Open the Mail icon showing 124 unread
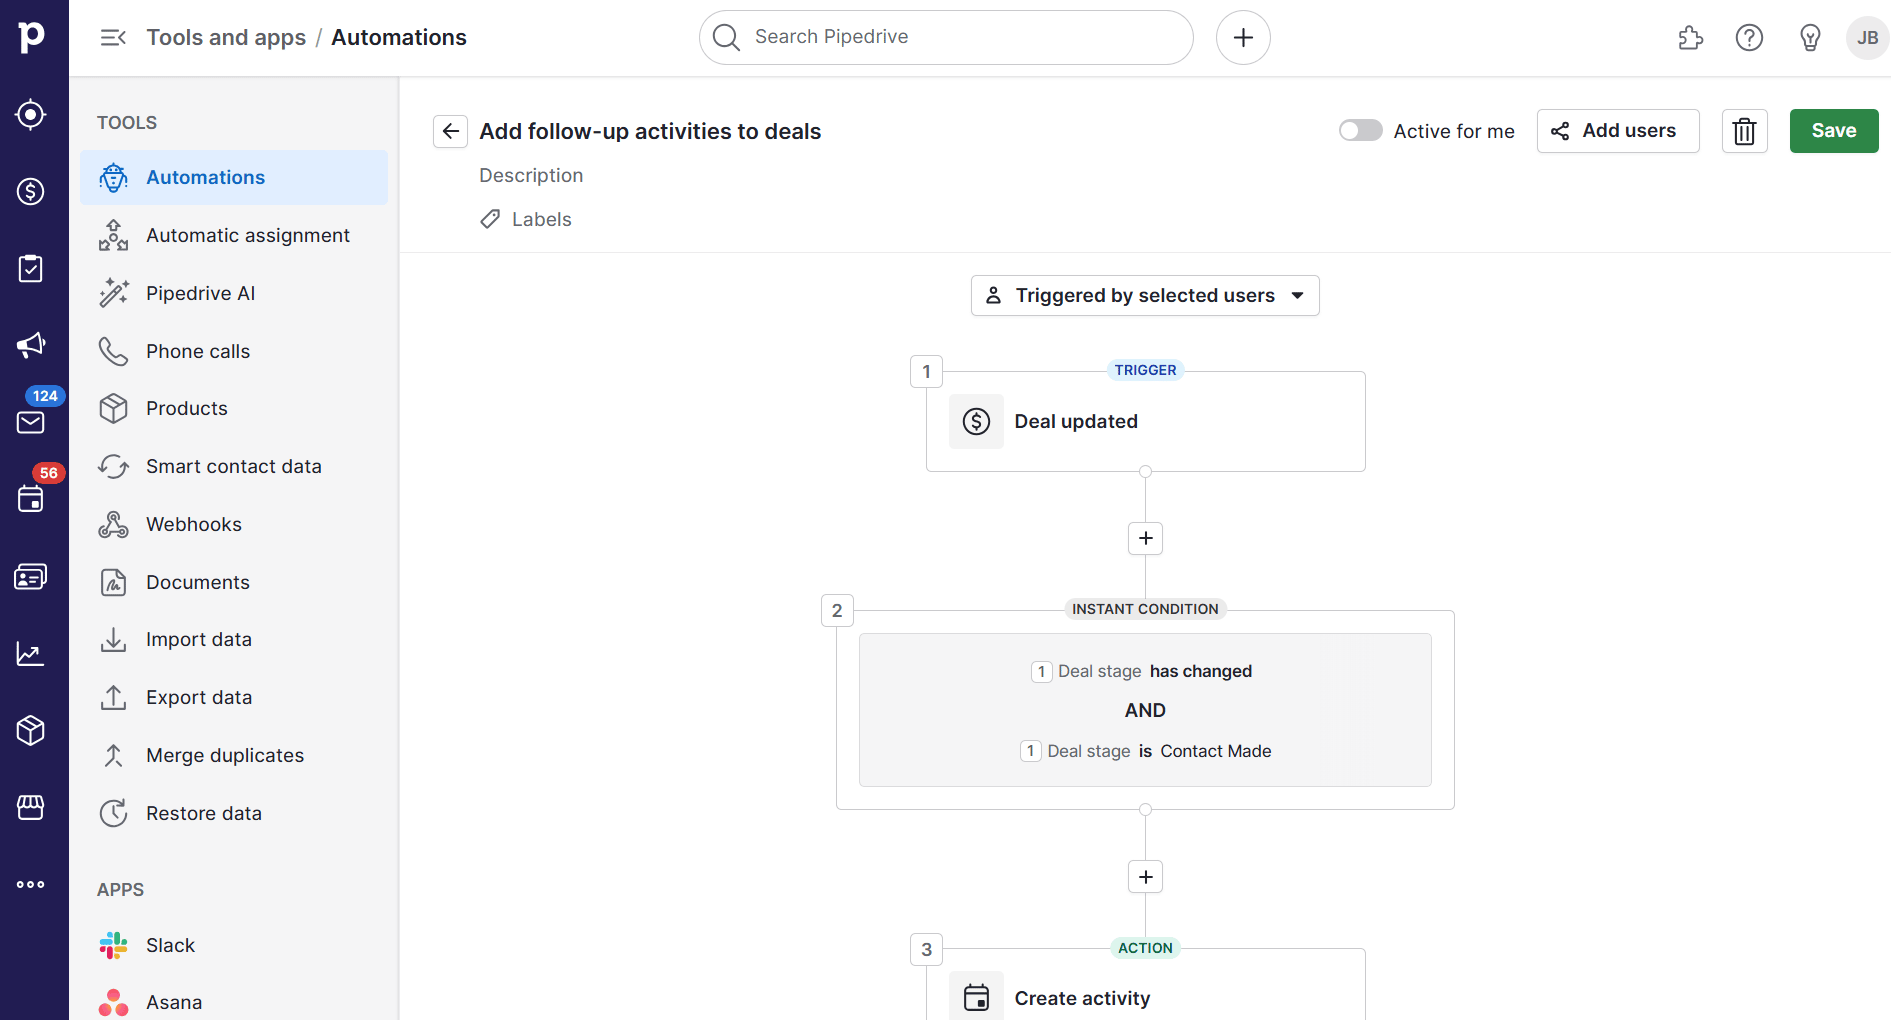 tap(30, 421)
